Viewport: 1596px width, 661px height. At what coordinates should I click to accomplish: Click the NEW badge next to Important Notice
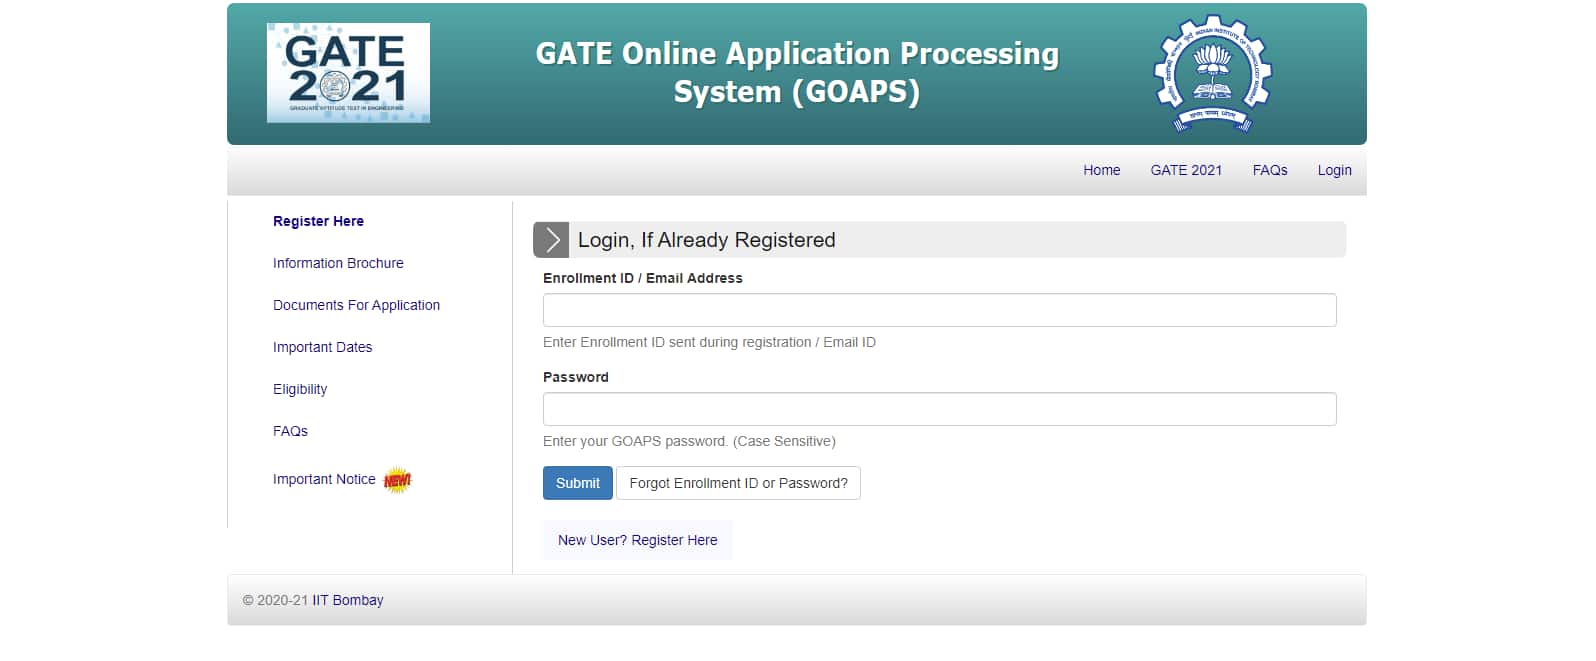coord(397,480)
